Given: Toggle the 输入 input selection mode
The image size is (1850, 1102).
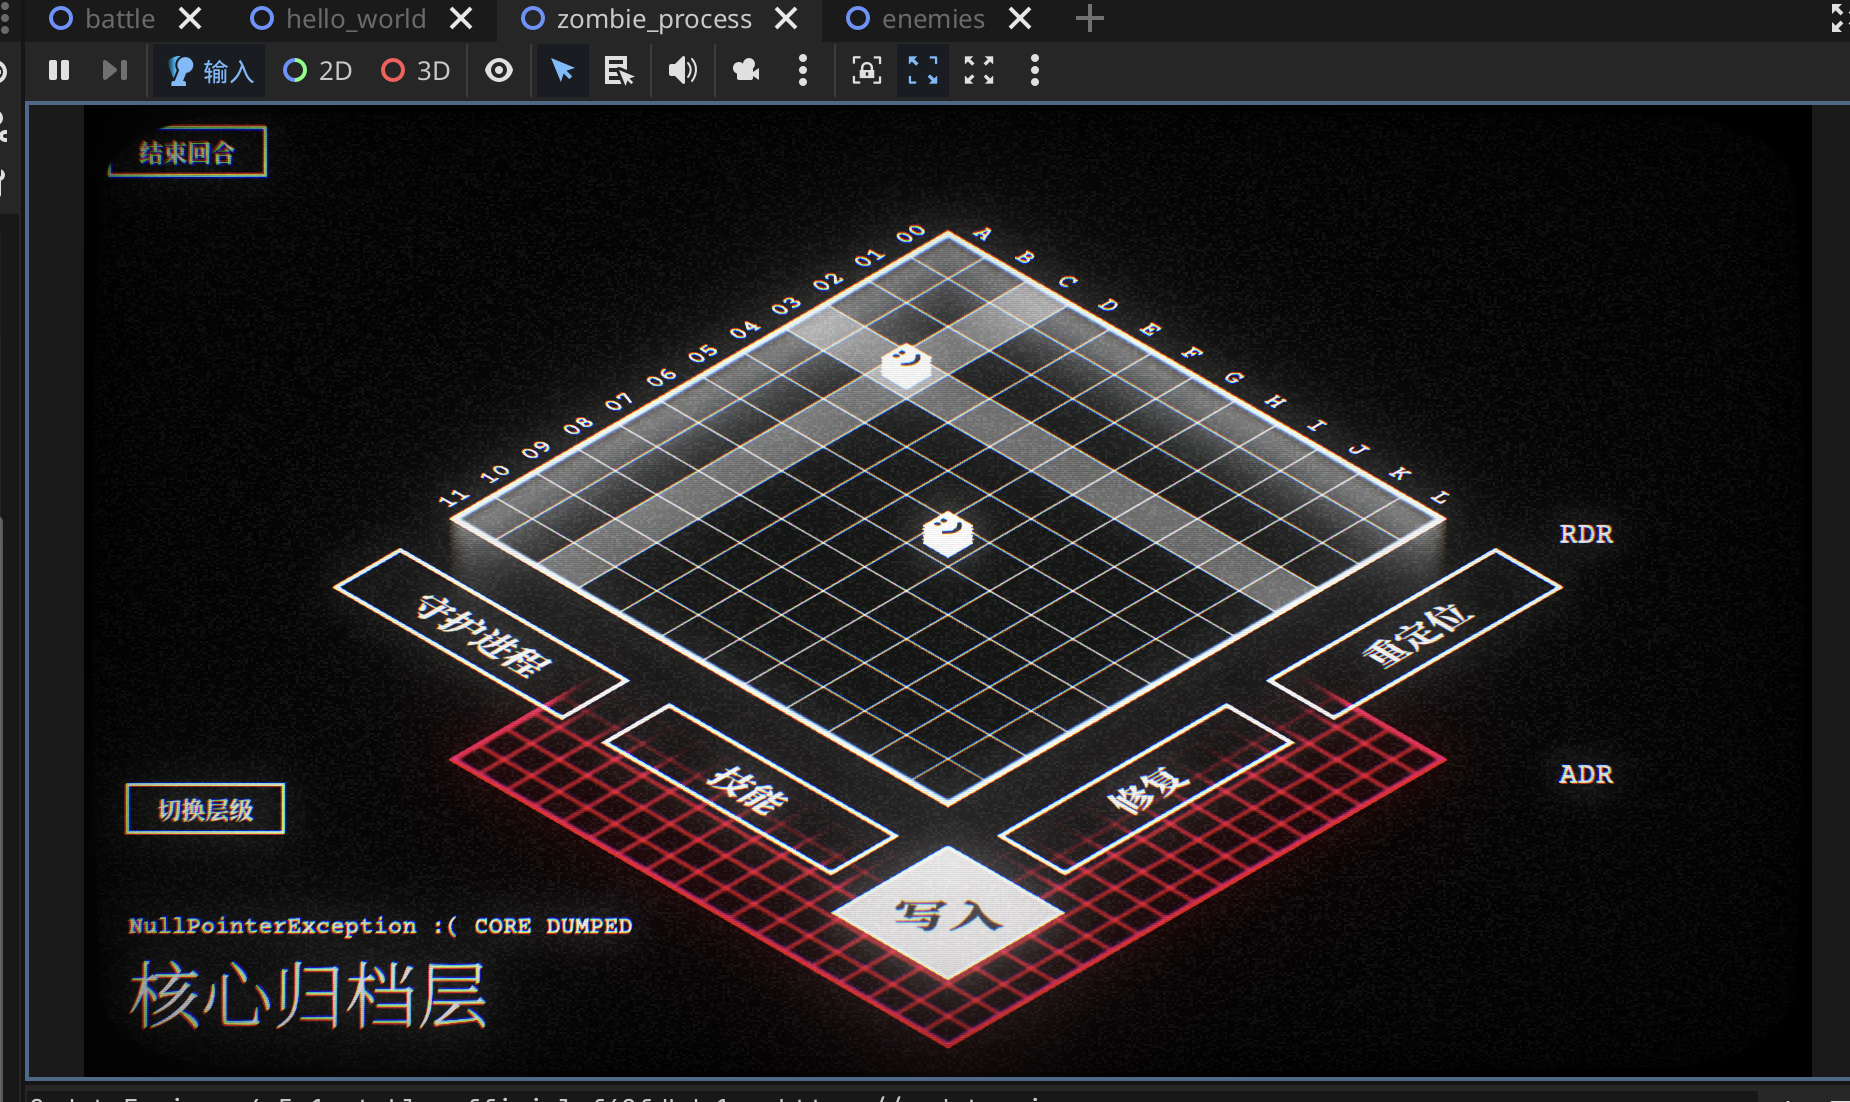Looking at the screenshot, I should [210, 71].
